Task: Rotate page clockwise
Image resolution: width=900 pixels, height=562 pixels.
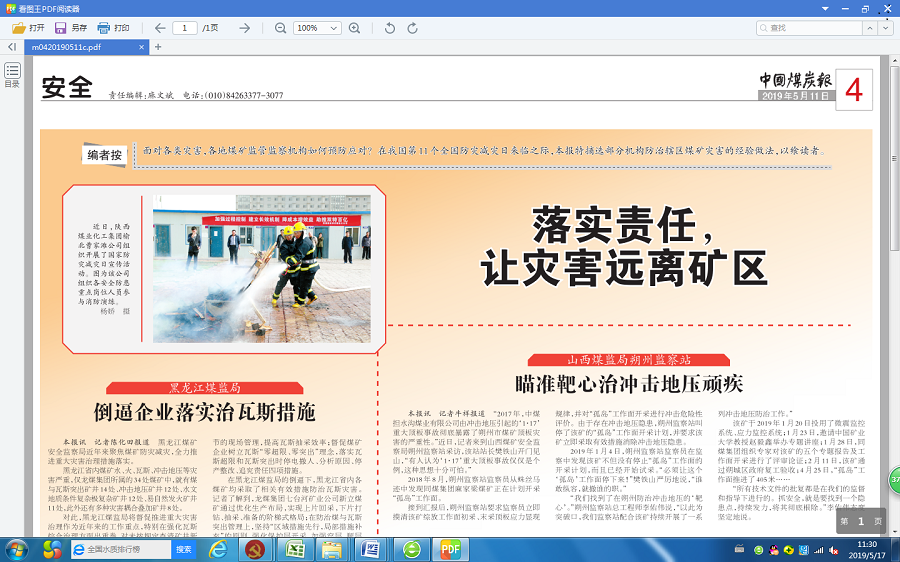Action: [x=414, y=28]
